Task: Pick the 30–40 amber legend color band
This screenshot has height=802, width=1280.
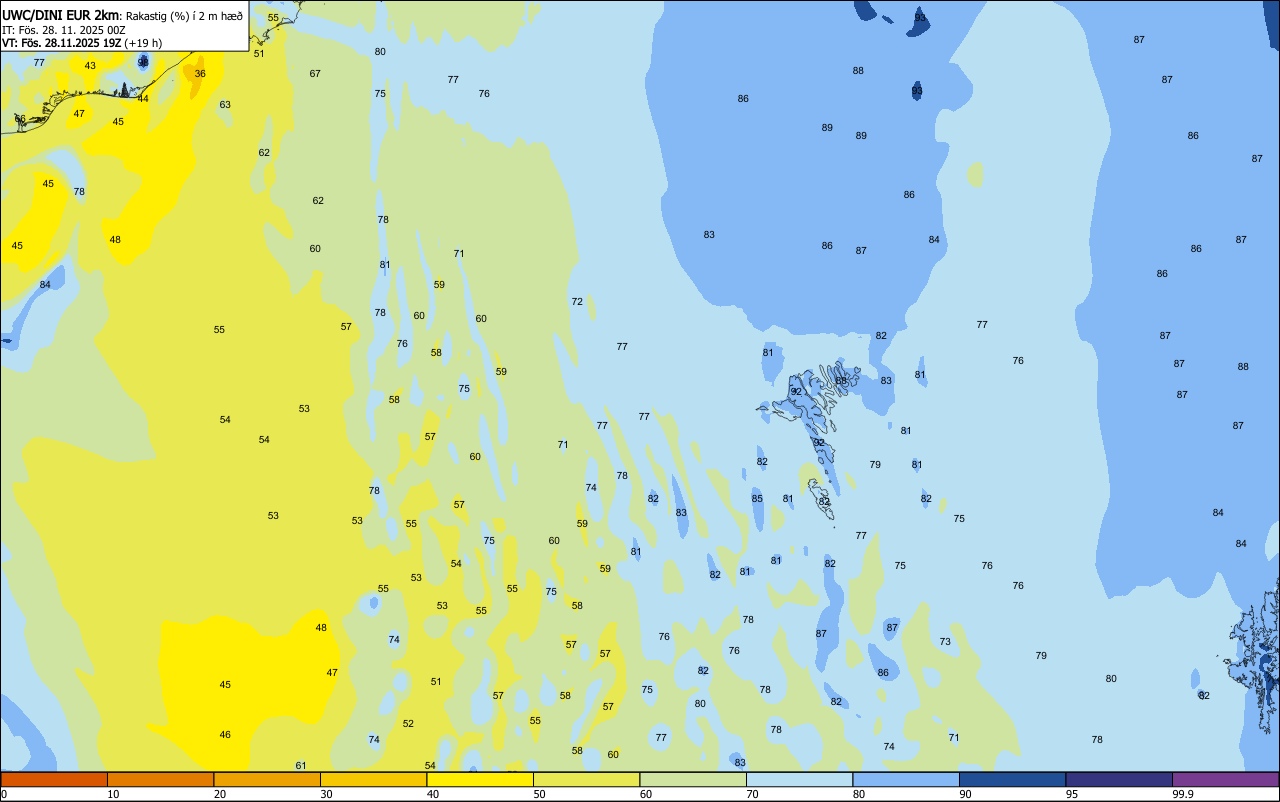Action: click(x=373, y=779)
